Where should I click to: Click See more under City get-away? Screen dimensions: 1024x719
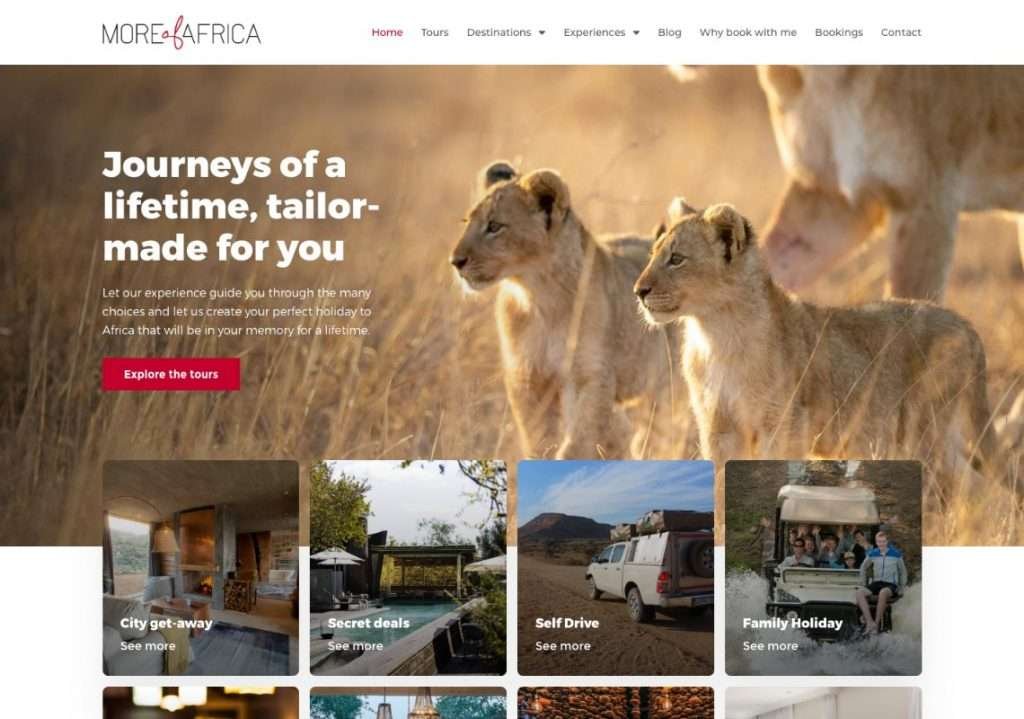pyautogui.click(x=148, y=646)
